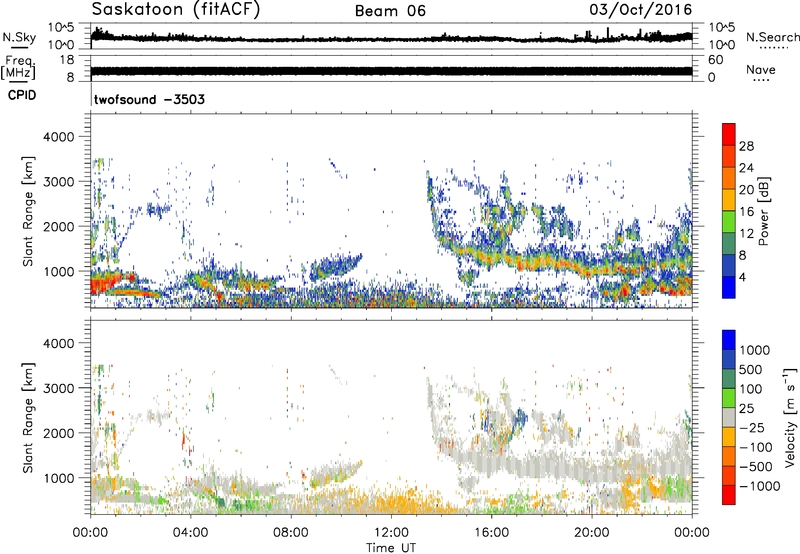
Task: Click the '16:00' time axis tick
Action: click(x=491, y=533)
